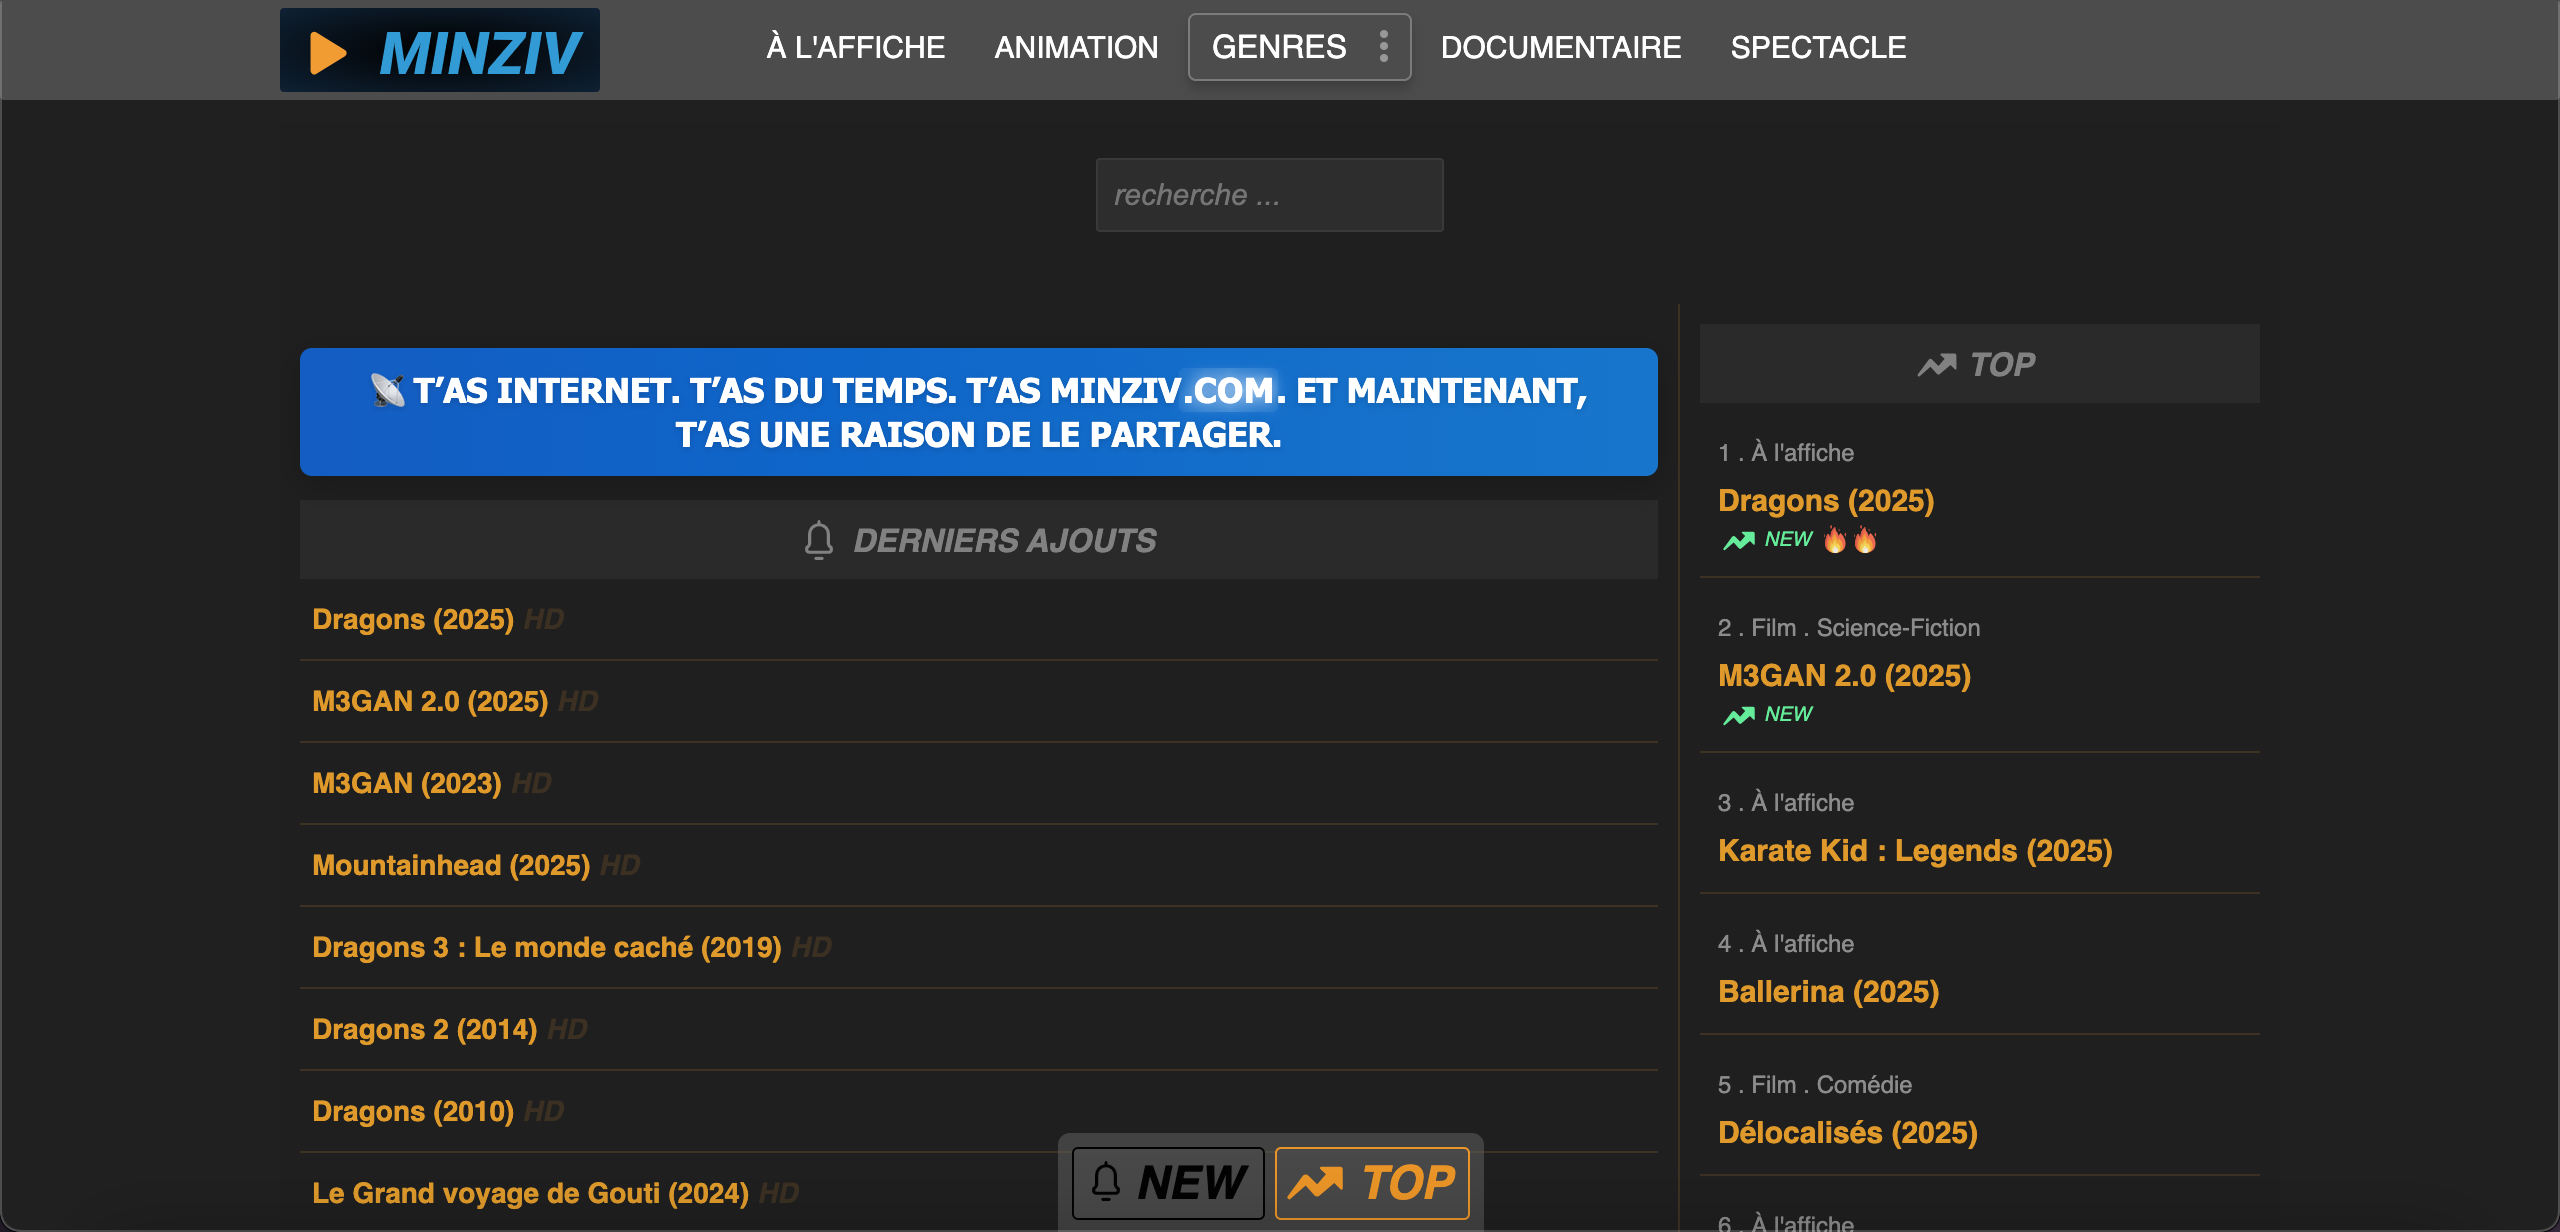Image resolution: width=2560 pixels, height=1232 pixels.
Task: Open the MINZIV logo homepage
Action: (440, 51)
